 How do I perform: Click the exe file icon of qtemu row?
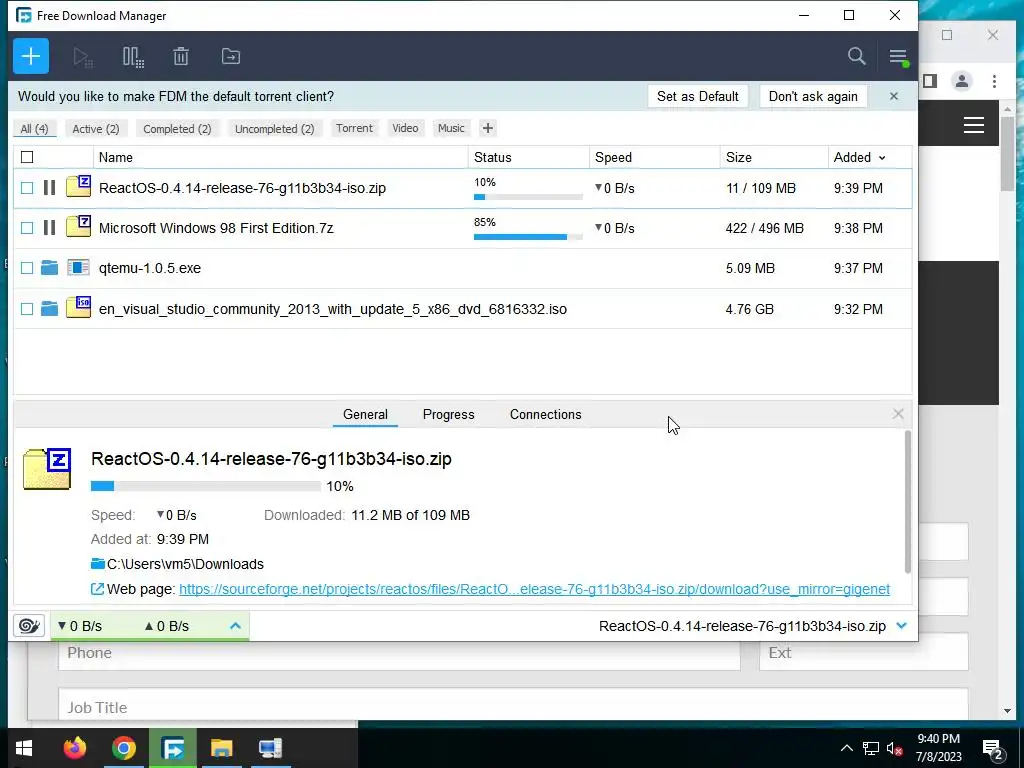point(78,267)
